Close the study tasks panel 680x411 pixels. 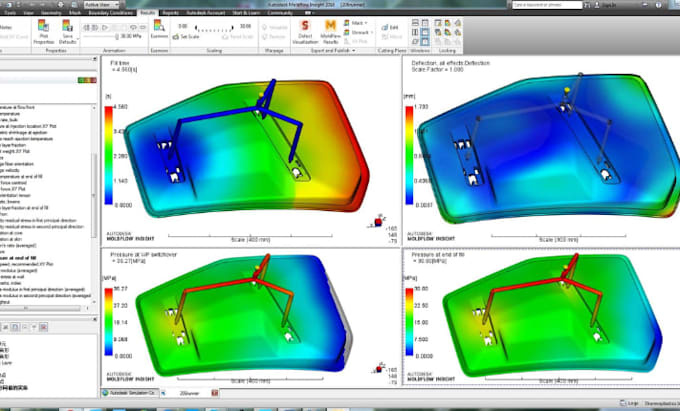coord(95,59)
